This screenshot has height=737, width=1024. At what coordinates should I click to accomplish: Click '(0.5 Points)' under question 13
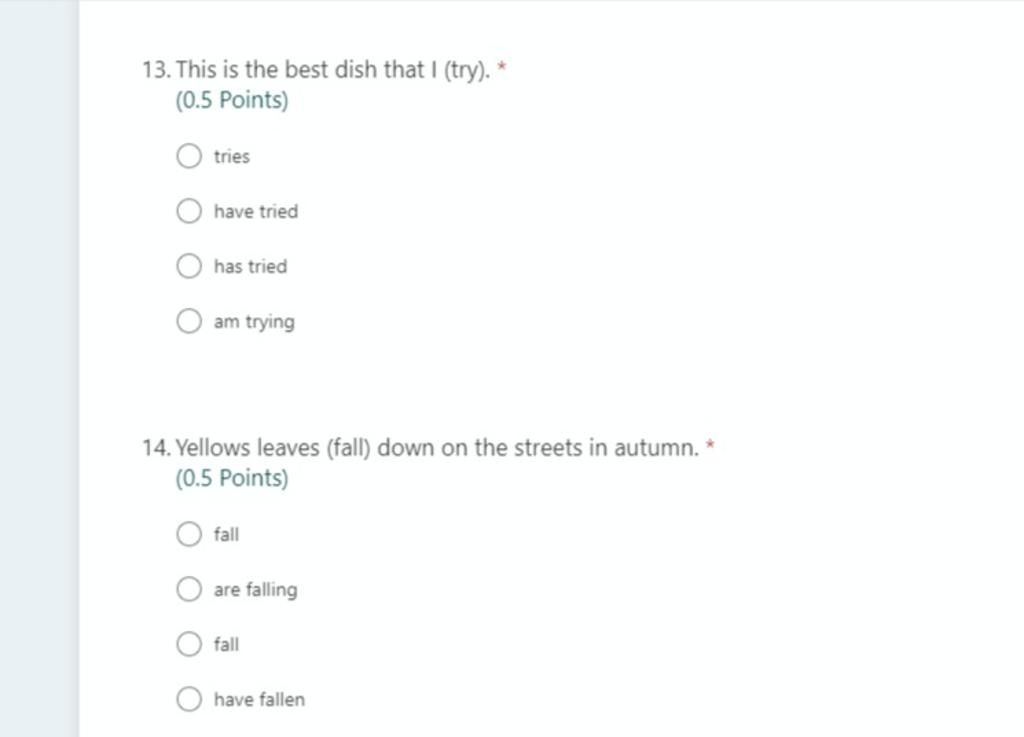click(x=232, y=100)
